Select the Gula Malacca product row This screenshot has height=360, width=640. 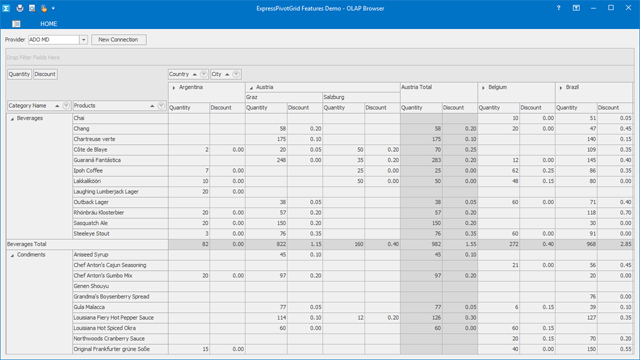tap(120, 307)
